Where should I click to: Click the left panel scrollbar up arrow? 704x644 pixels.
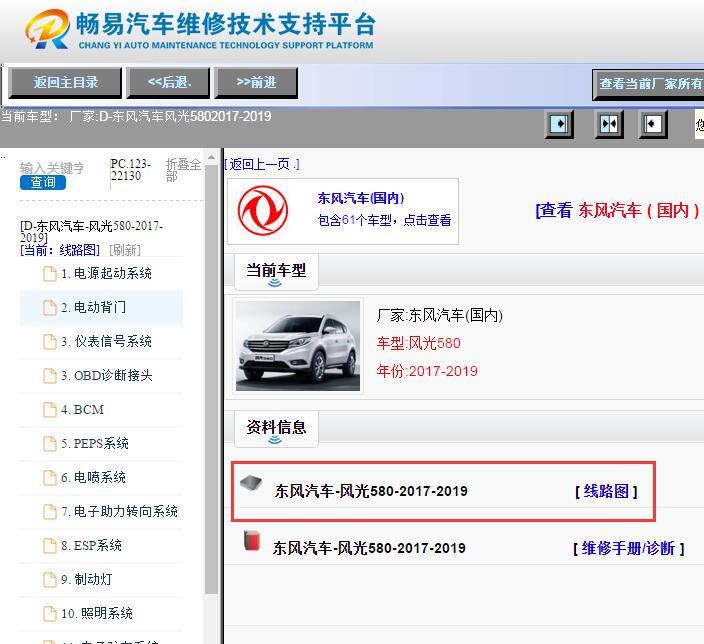pyautogui.click(x=211, y=157)
